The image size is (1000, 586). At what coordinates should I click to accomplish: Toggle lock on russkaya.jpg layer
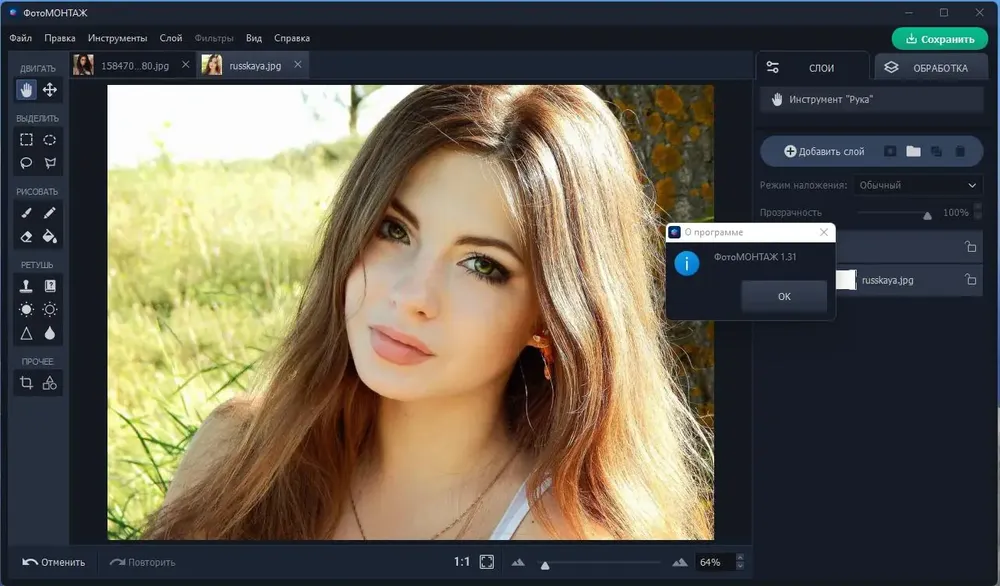(x=971, y=279)
